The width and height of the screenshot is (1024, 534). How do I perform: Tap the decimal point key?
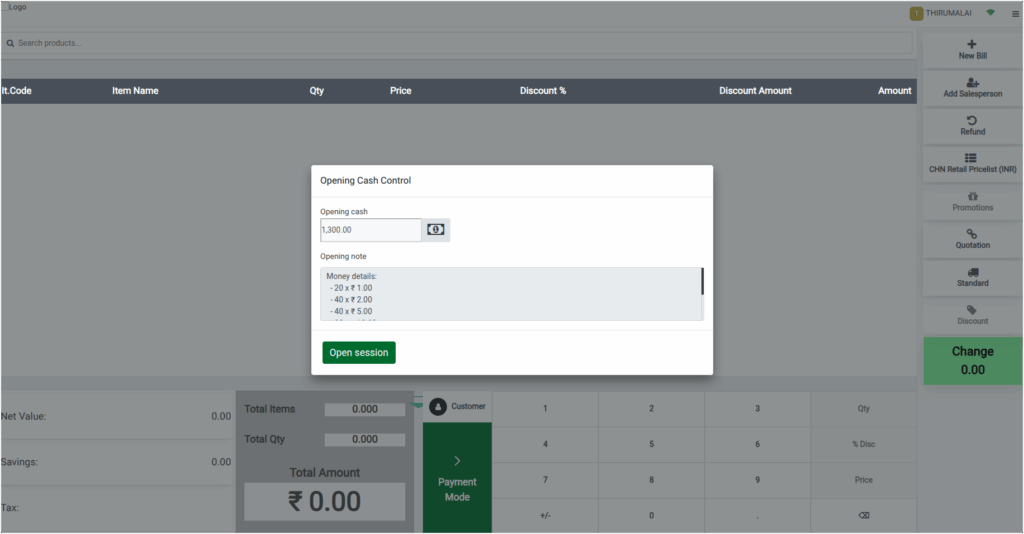coord(758,516)
